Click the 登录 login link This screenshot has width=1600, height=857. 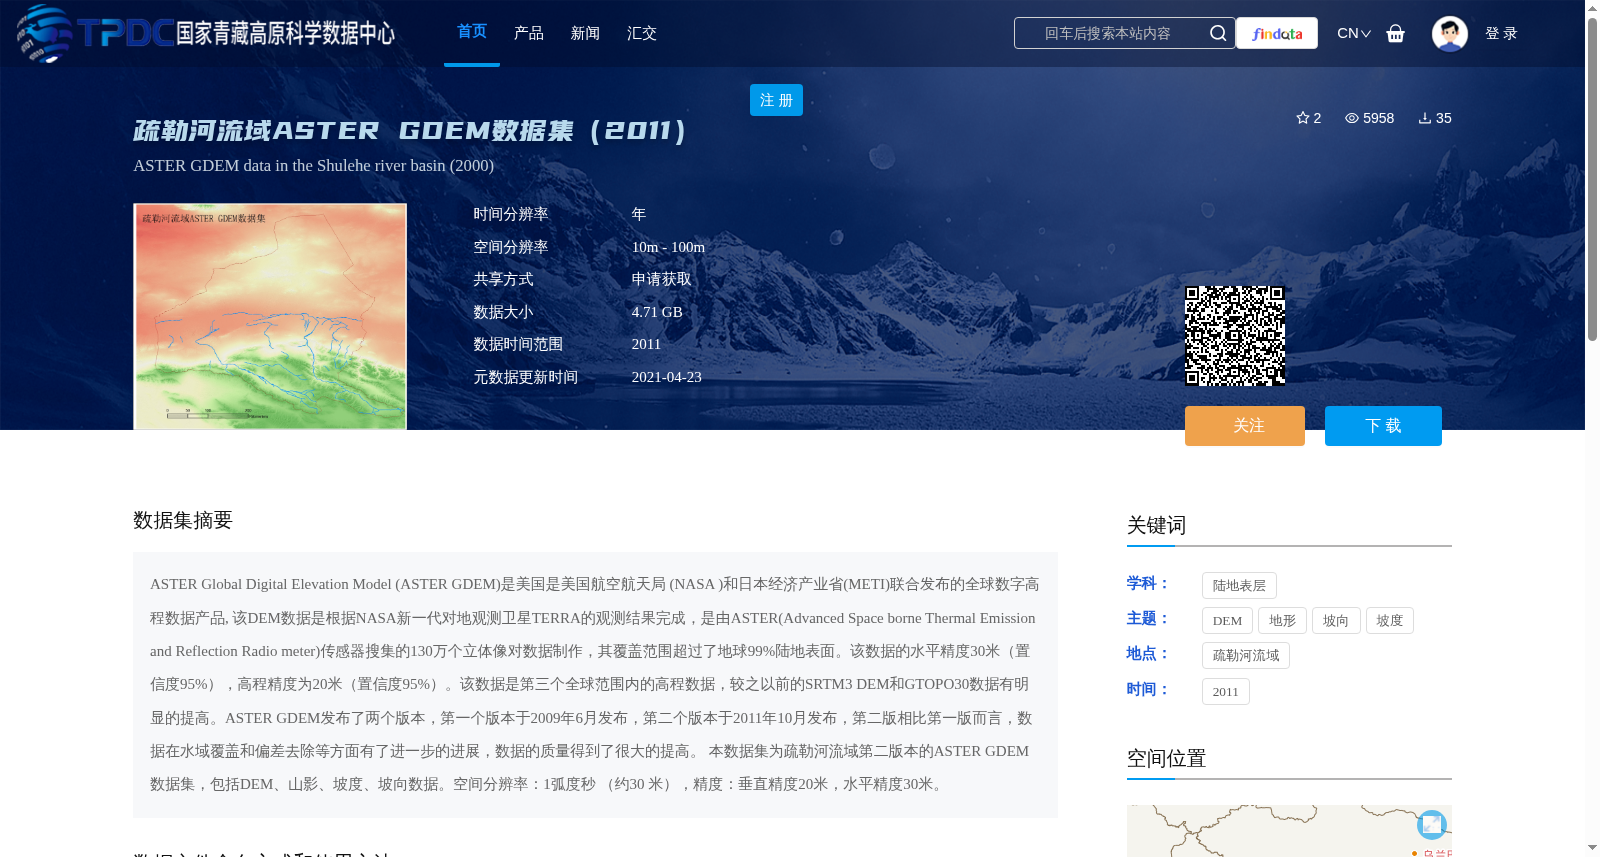tap(1501, 33)
